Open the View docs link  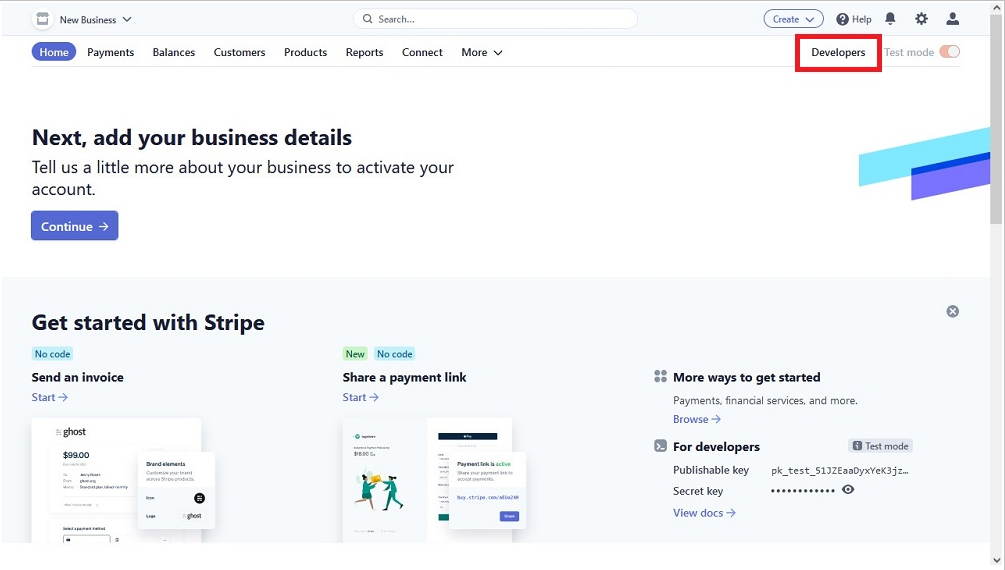[x=704, y=513]
